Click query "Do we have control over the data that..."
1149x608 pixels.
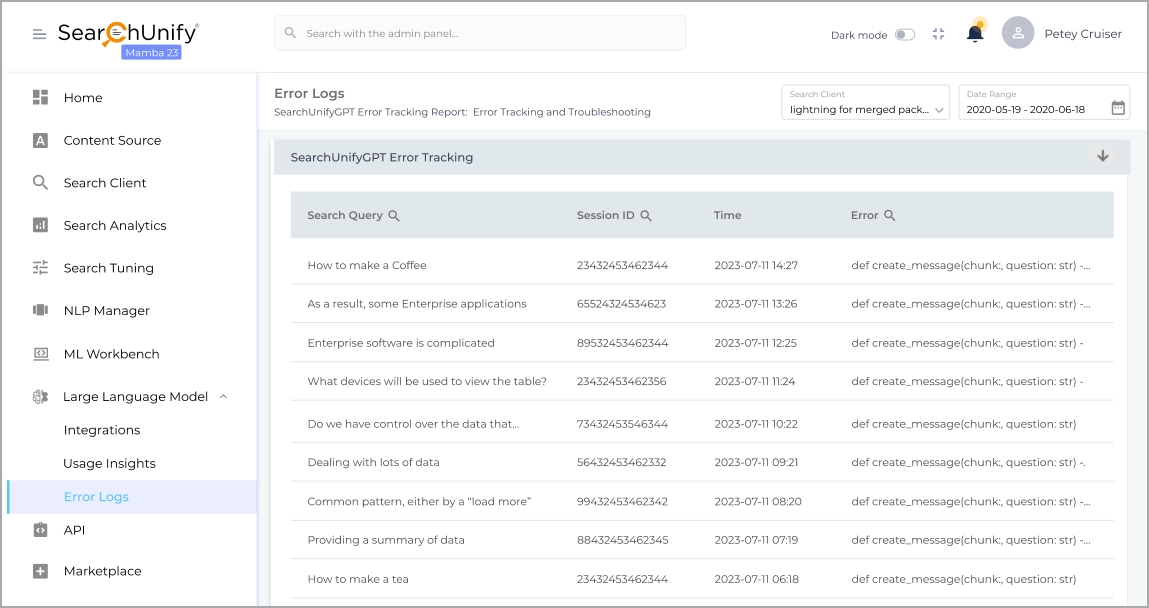coord(413,424)
